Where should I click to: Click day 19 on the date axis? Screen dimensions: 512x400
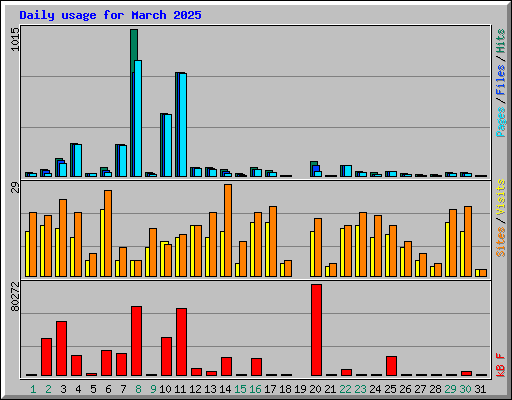[x=300, y=389]
